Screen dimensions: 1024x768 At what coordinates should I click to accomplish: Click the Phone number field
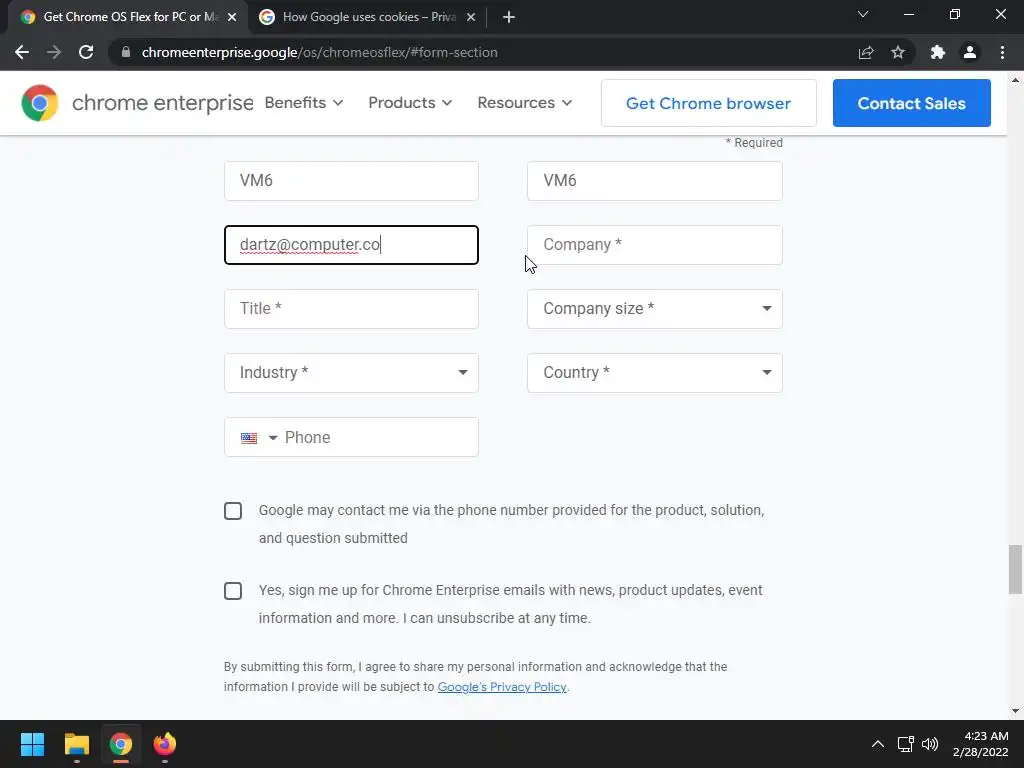point(381,437)
